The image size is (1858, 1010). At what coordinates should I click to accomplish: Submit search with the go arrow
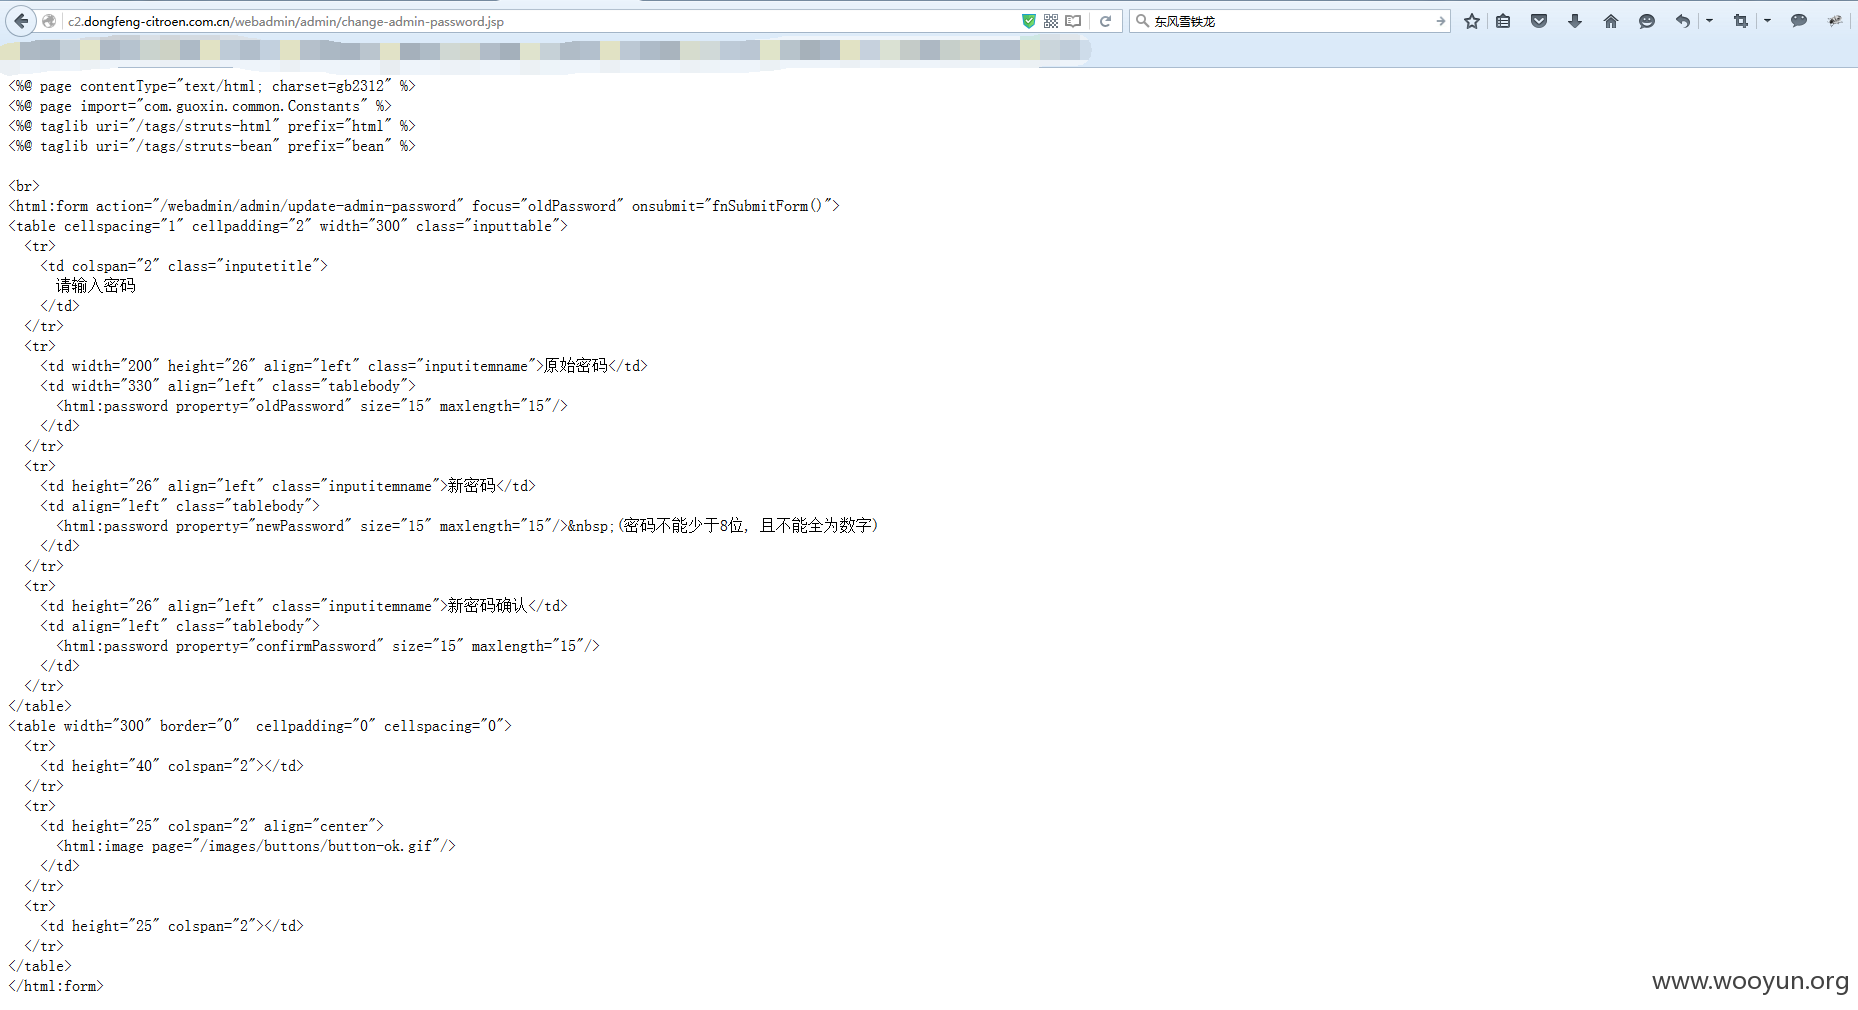coord(1440,21)
